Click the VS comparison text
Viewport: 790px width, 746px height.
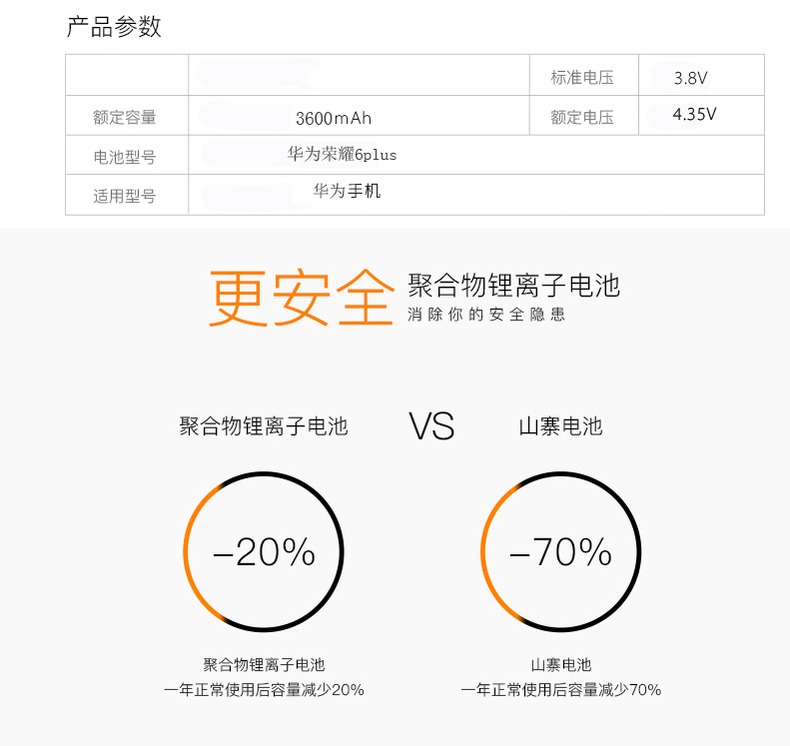[432, 427]
